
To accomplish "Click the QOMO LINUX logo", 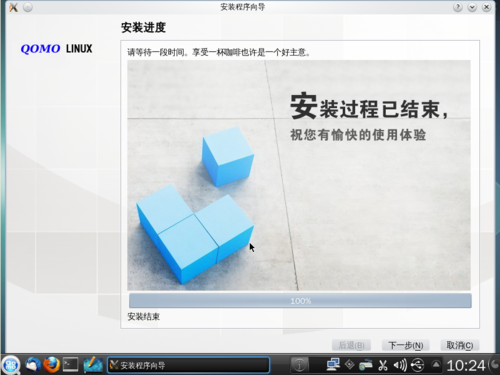I will coord(56,49).
